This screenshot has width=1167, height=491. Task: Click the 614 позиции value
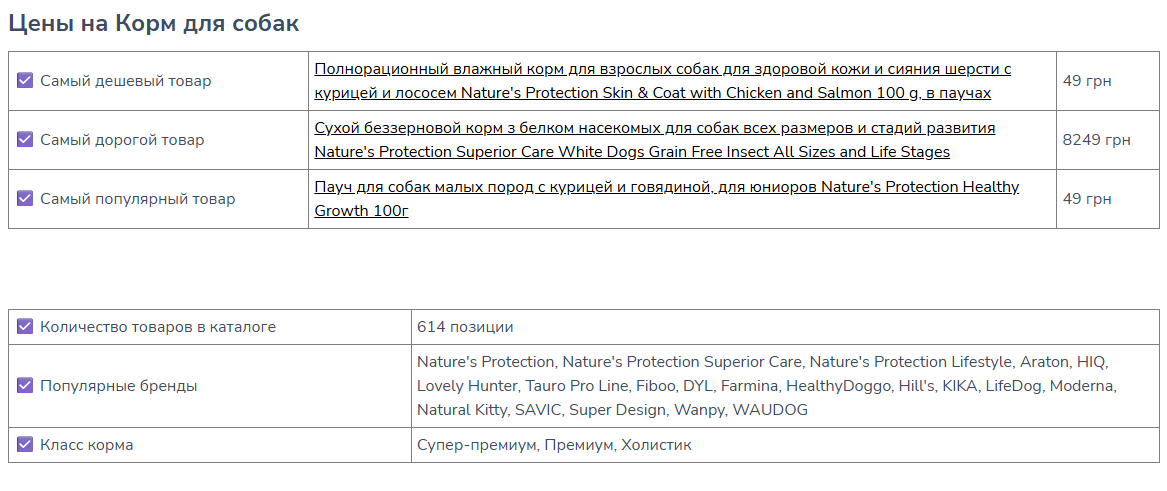(x=465, y=327)
